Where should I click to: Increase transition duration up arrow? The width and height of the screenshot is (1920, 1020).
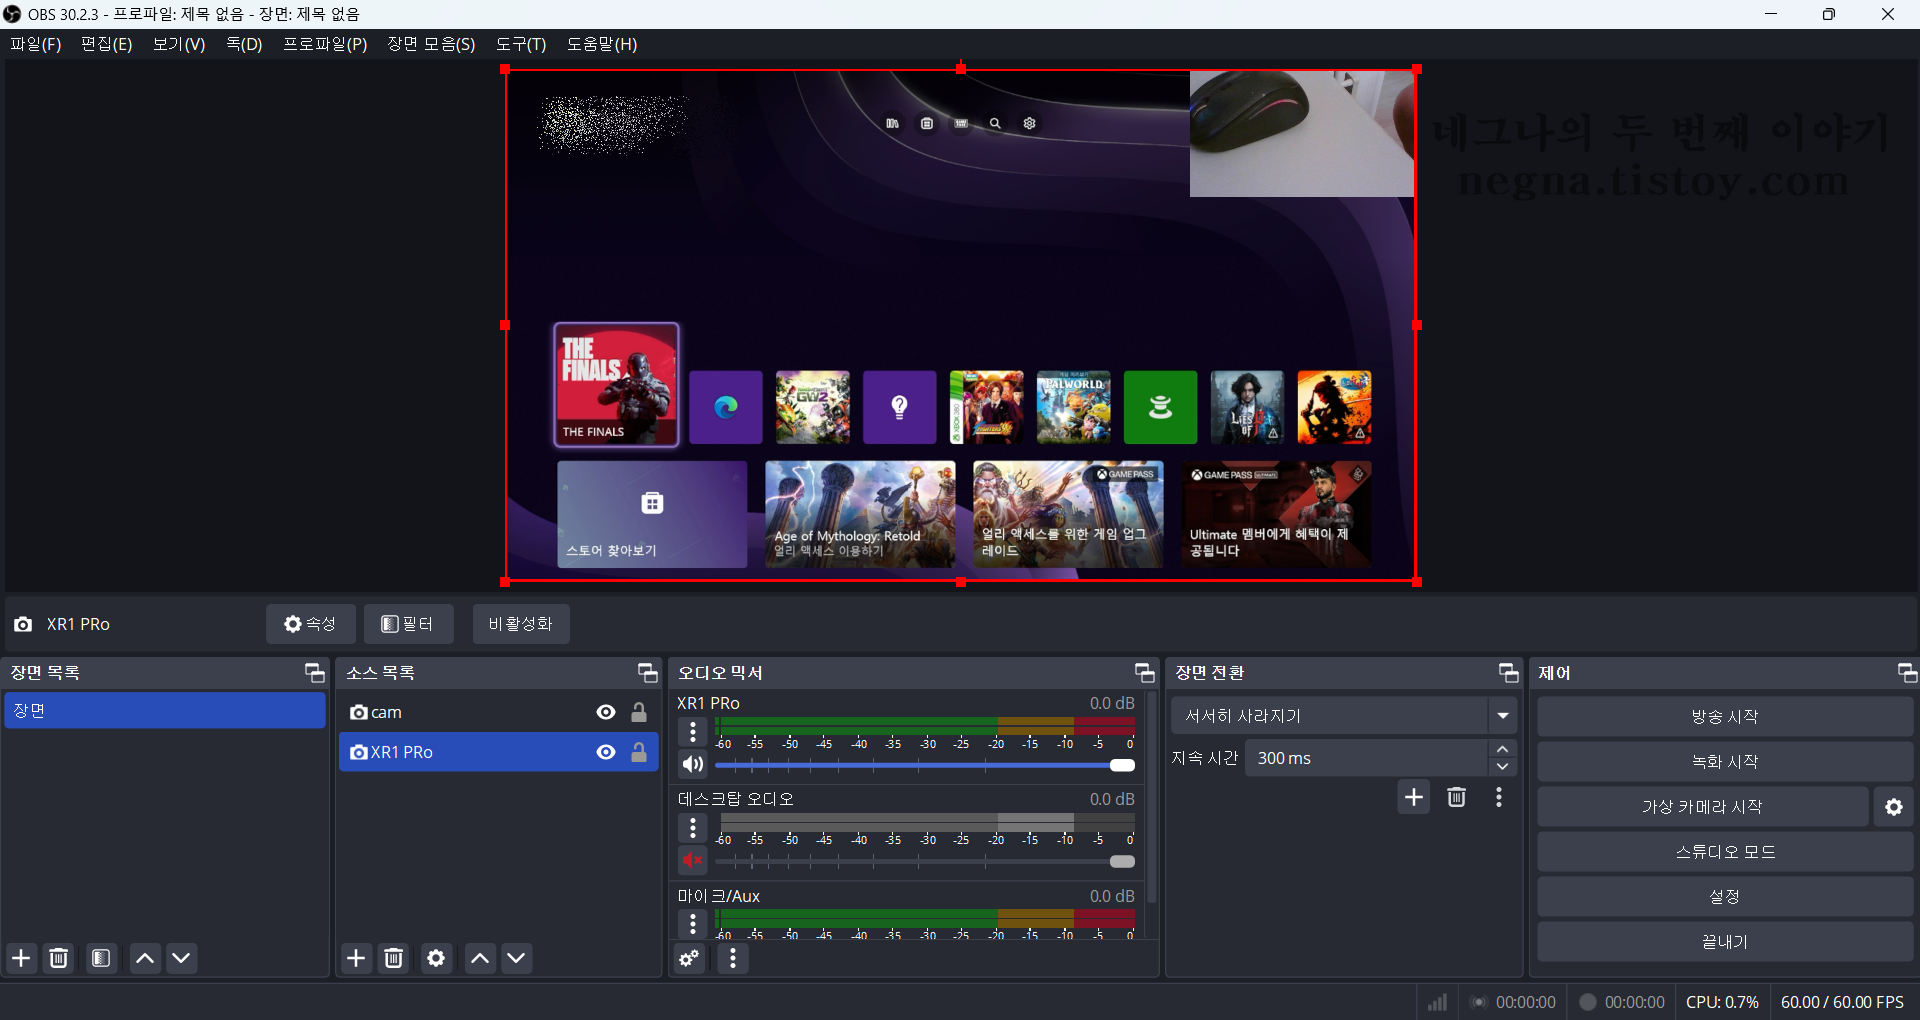click(1502, 749)
